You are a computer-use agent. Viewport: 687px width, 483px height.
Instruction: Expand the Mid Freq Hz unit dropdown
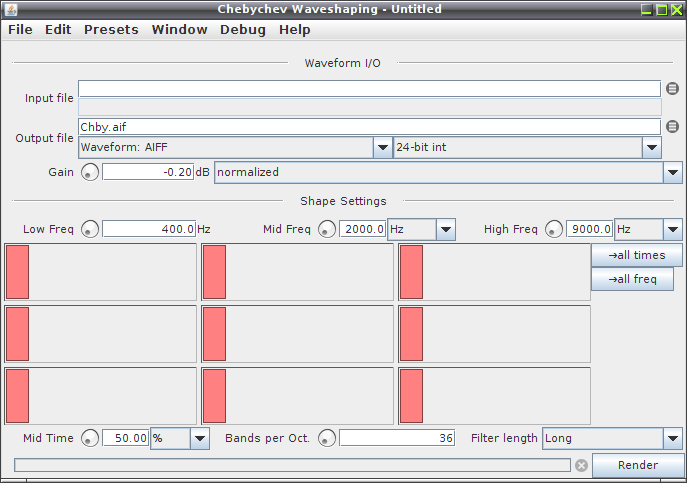pyautogui.click(x=446, y=230)
